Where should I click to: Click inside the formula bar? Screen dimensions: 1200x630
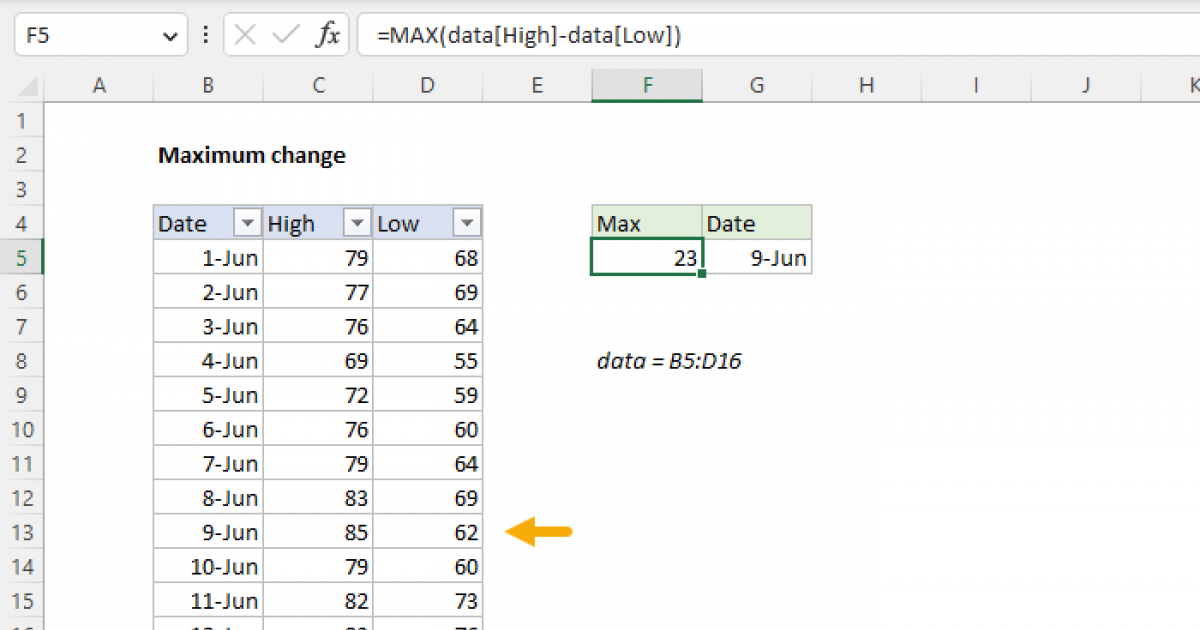[600, 34]
